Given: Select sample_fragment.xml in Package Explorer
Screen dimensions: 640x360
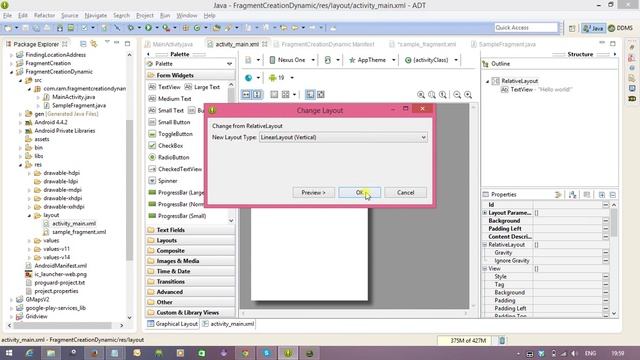Looking at the screenshot, I should (x=79, y=232).
